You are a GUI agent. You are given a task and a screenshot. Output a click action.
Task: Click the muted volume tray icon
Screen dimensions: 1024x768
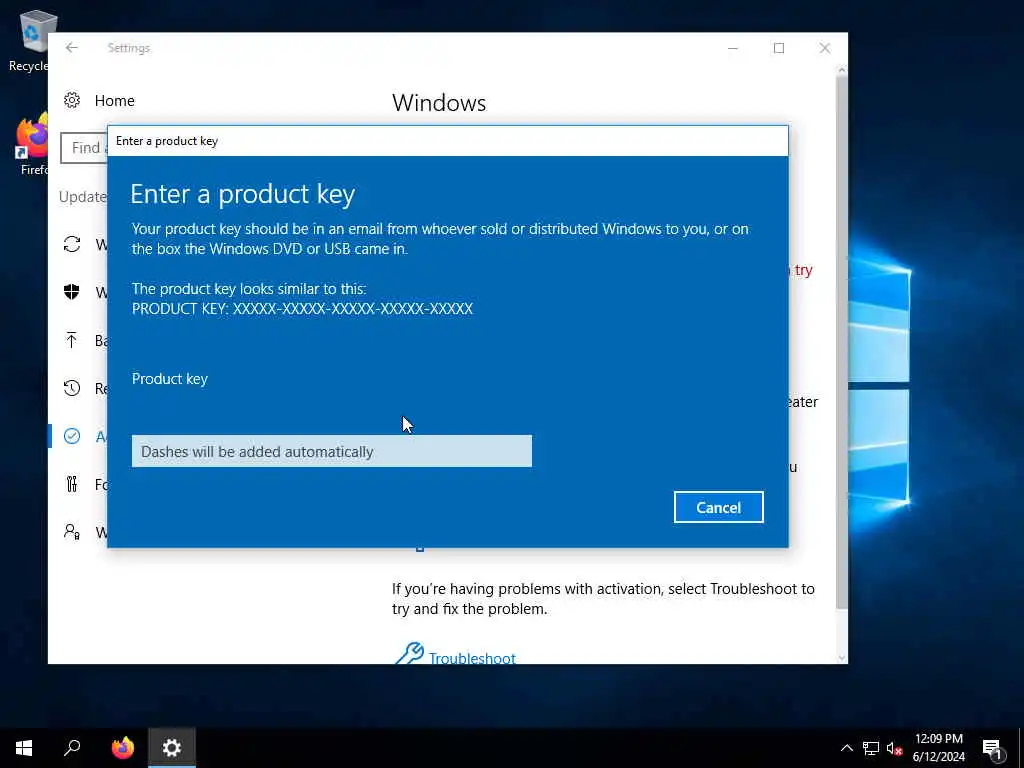point(894,748)
